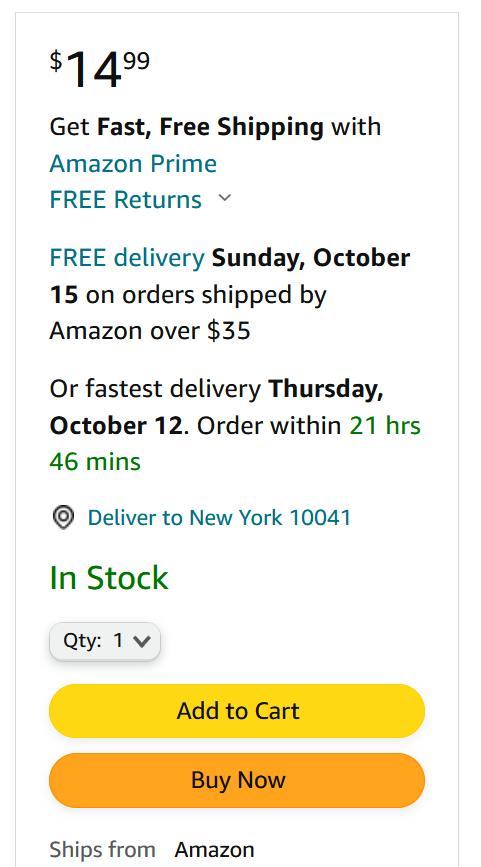
Task: Click the In Stock status text
Action: (109, 578)
